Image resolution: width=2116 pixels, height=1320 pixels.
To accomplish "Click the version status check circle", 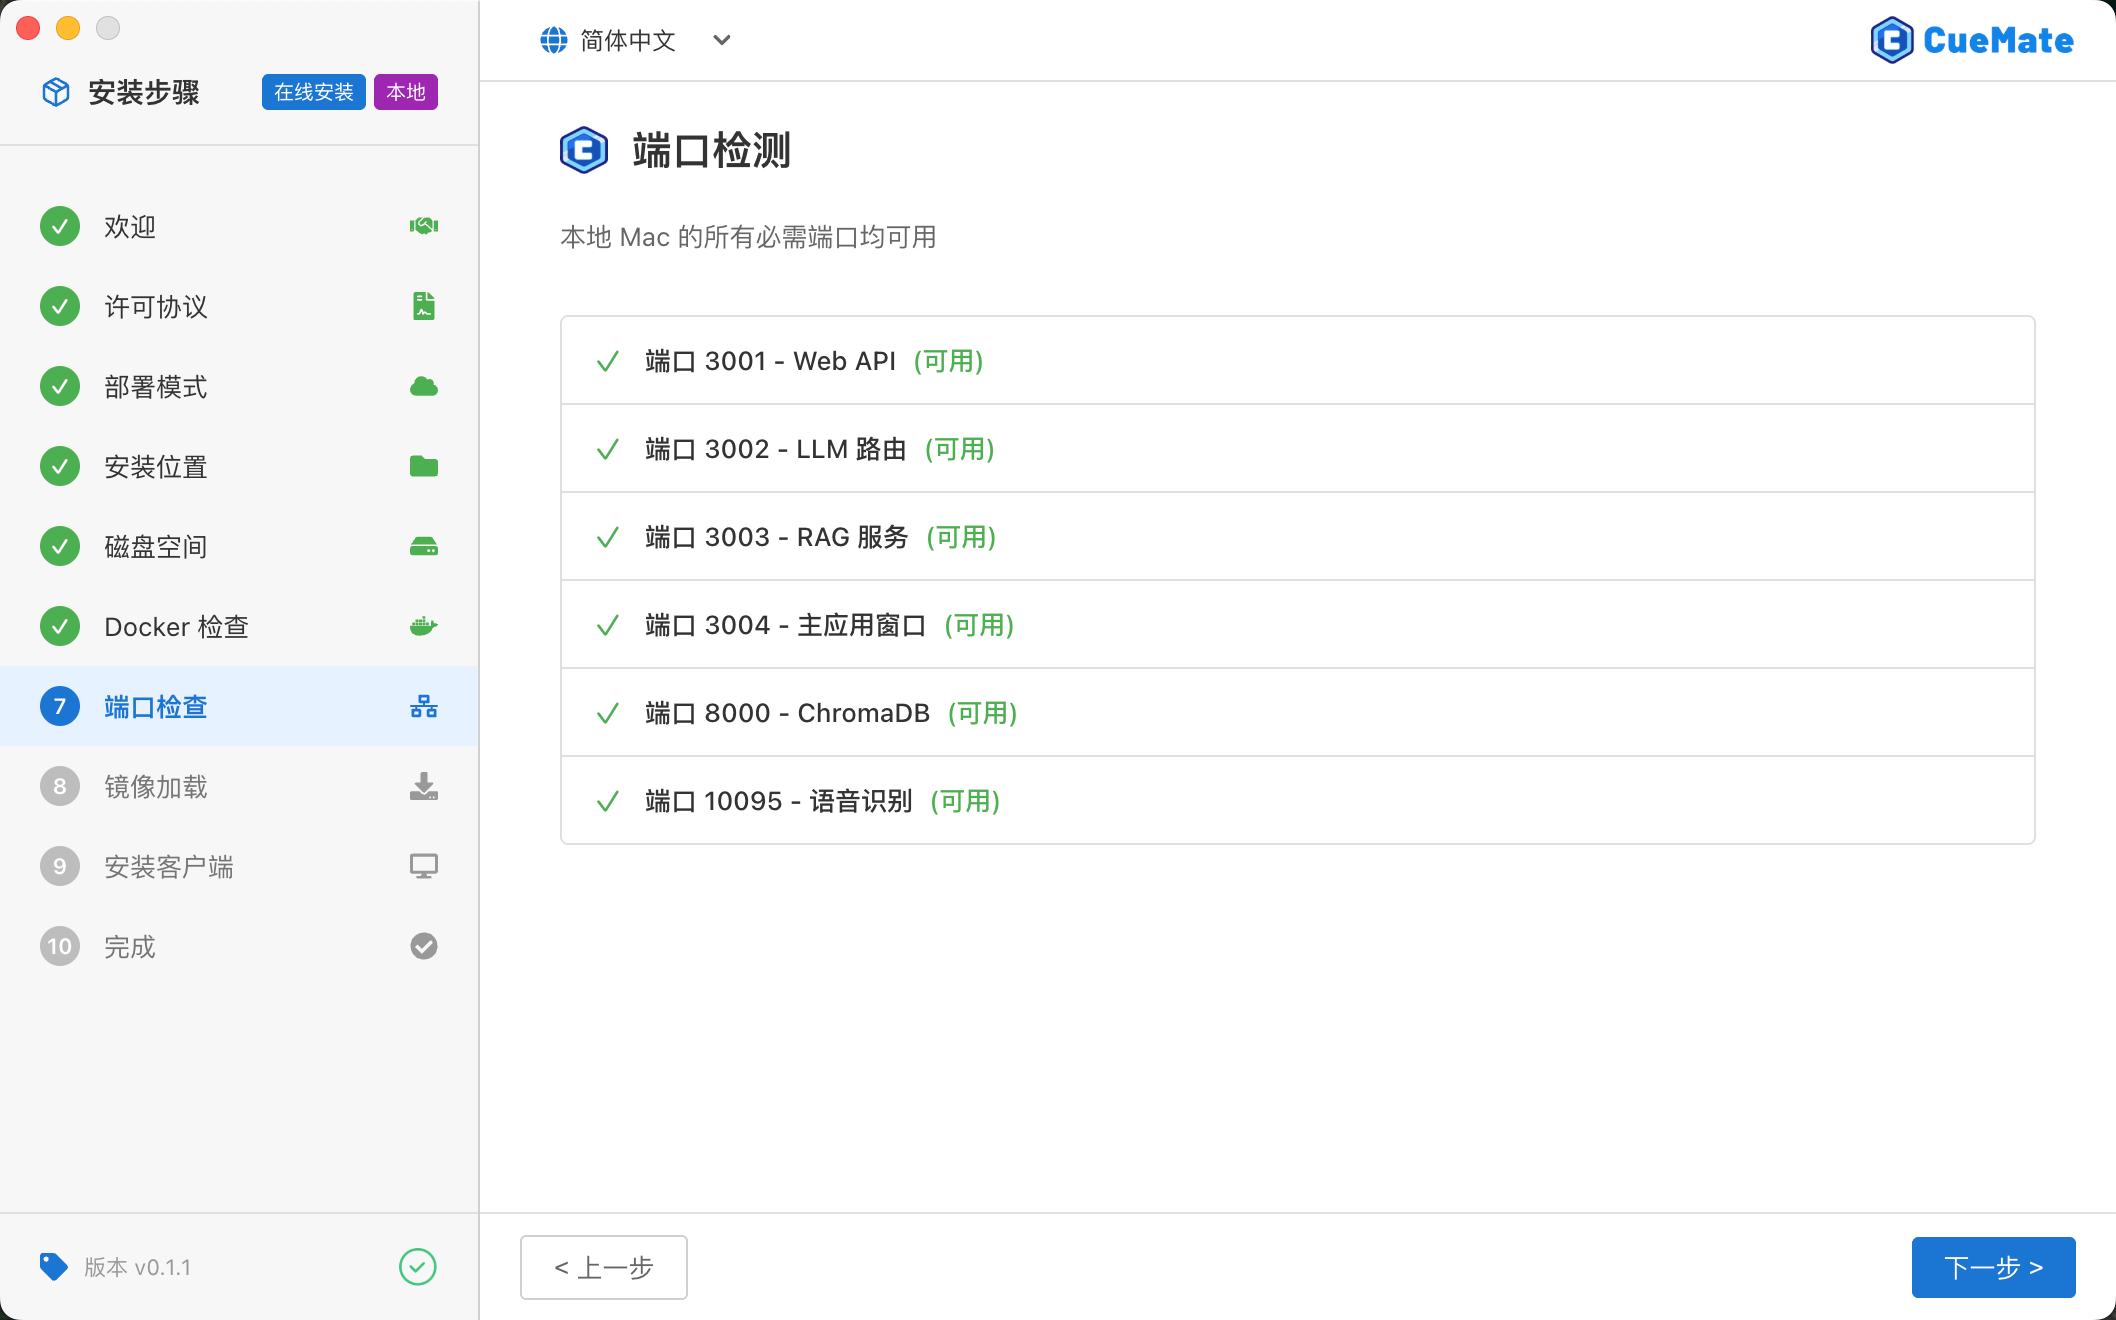I will [417, 1267].
